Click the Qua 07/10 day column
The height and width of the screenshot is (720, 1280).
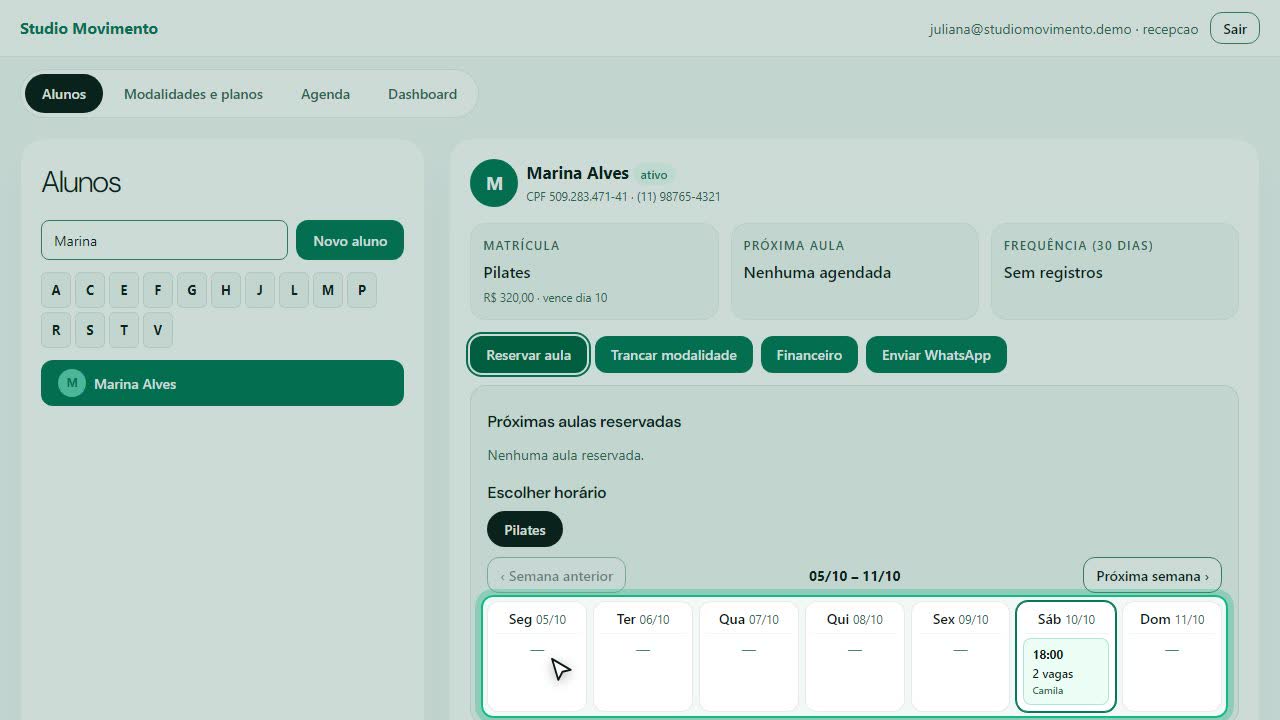[x=749, y=656]
